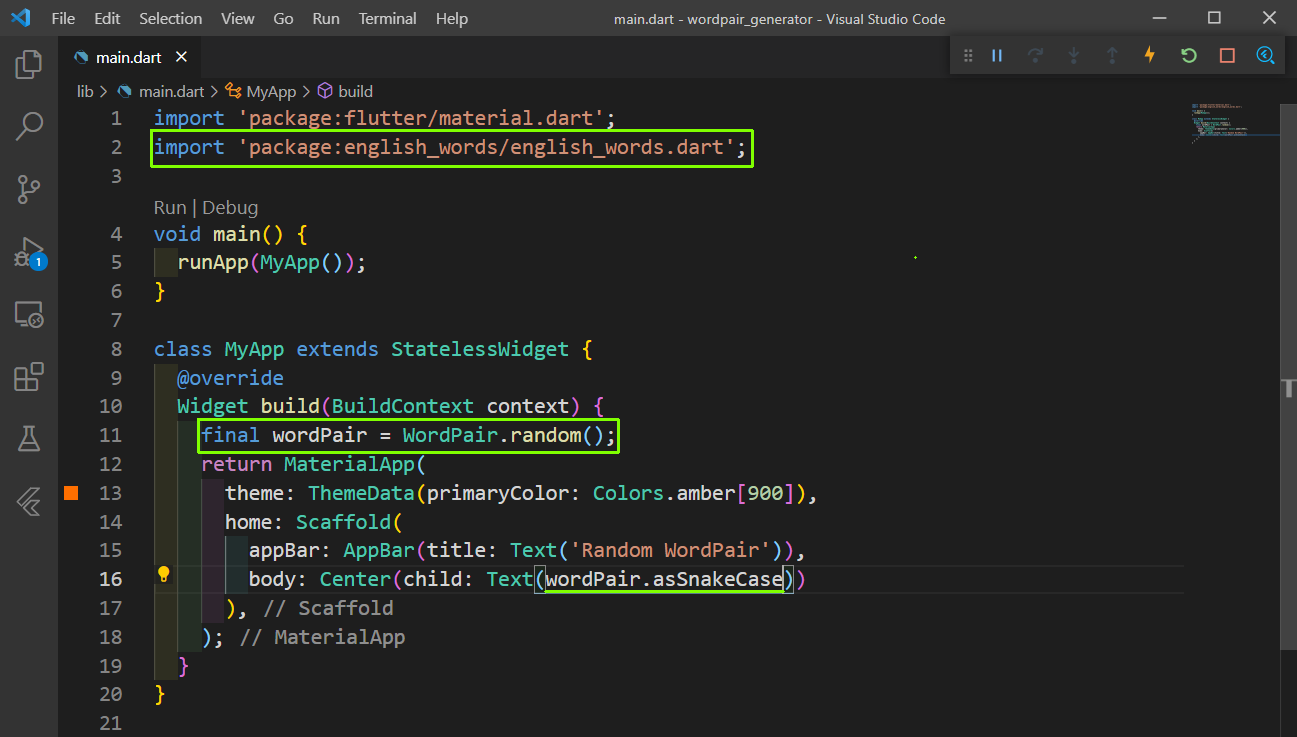Stop the debug session
Image resolution: width=1297 pixels, height=737 pixels.
1227,56
